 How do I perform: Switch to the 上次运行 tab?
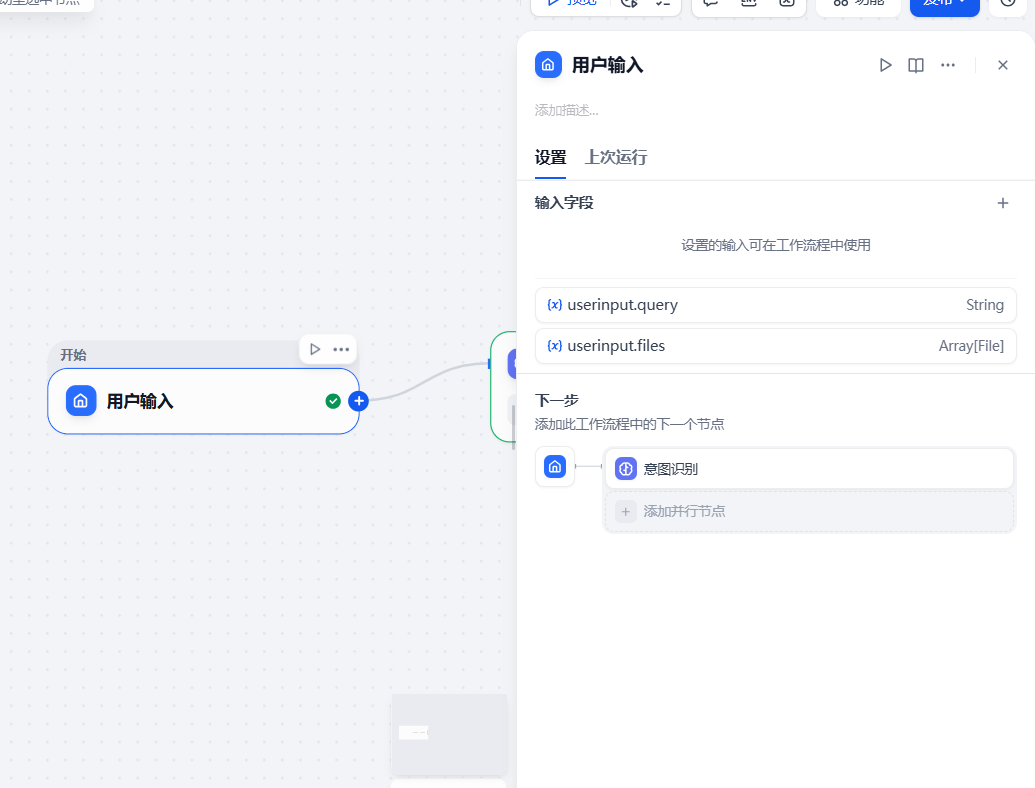coord(615,158)
